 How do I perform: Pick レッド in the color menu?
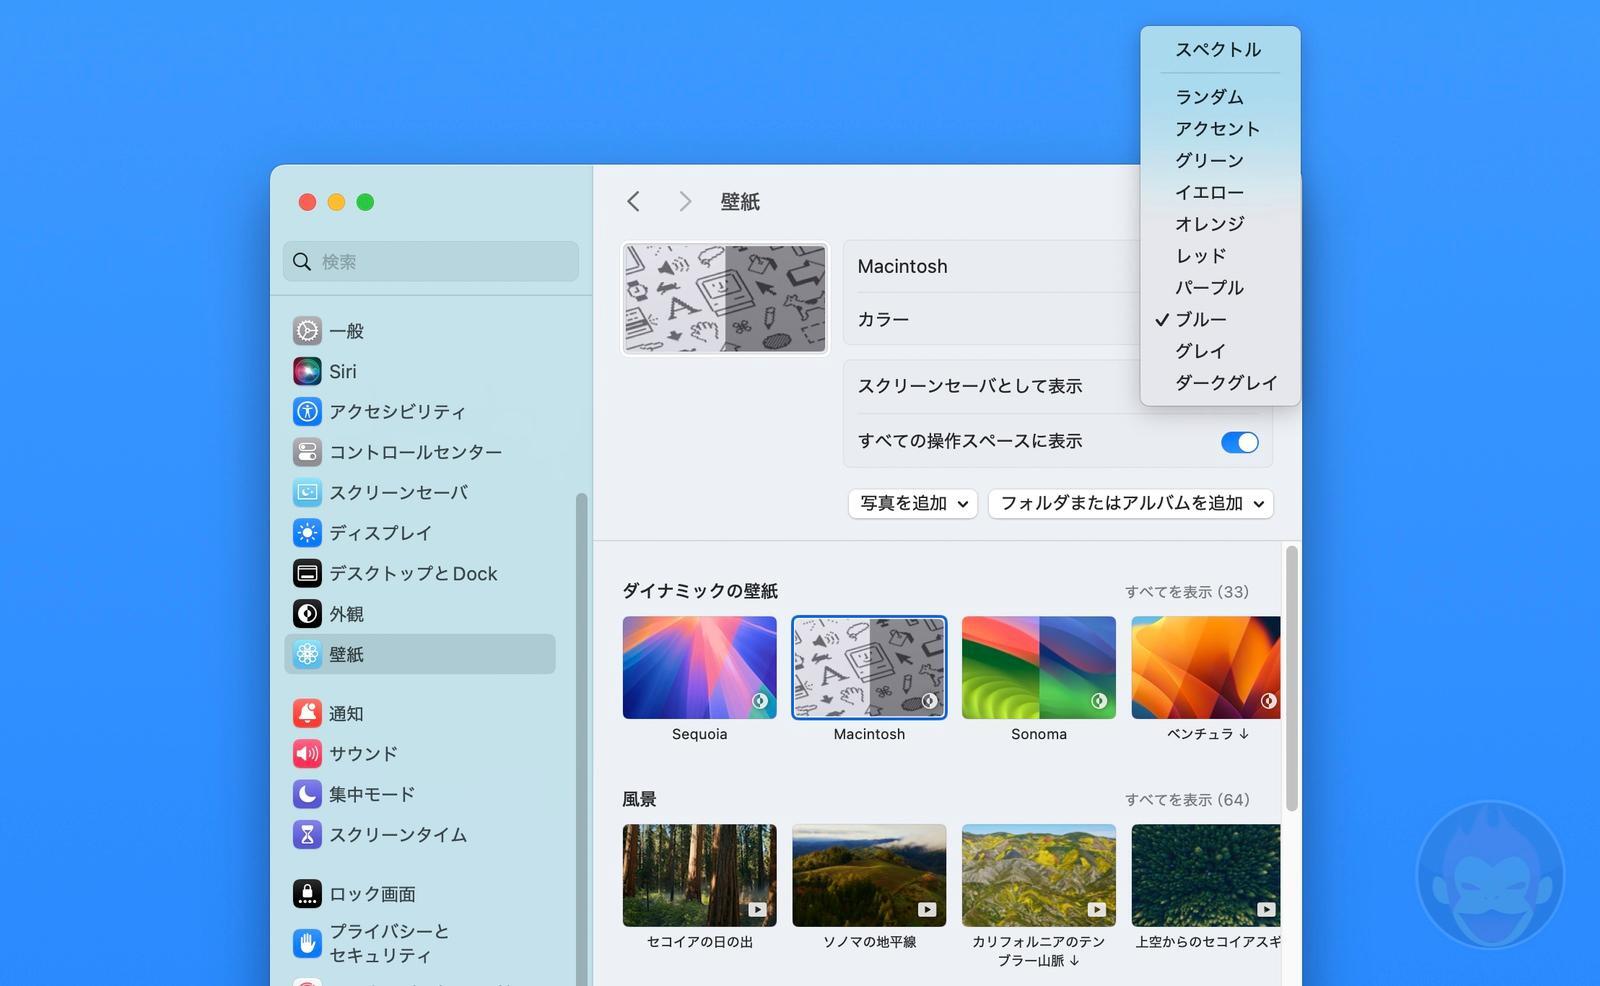click(x=1220, y=256)
